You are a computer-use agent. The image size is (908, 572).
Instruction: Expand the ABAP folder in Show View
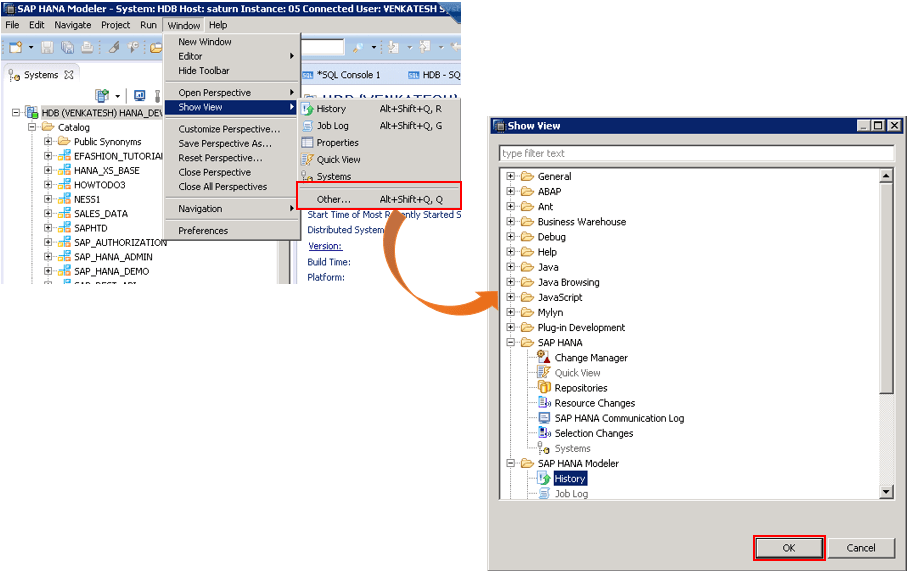pos(510,191)
